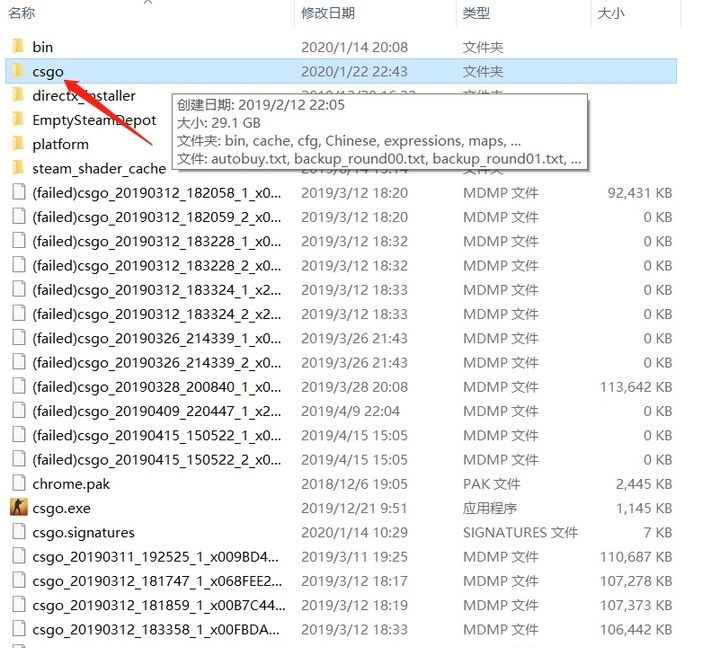Click icon of csgo_20190311_192525_1 file
Screen dimensions: 719x648
19,556
